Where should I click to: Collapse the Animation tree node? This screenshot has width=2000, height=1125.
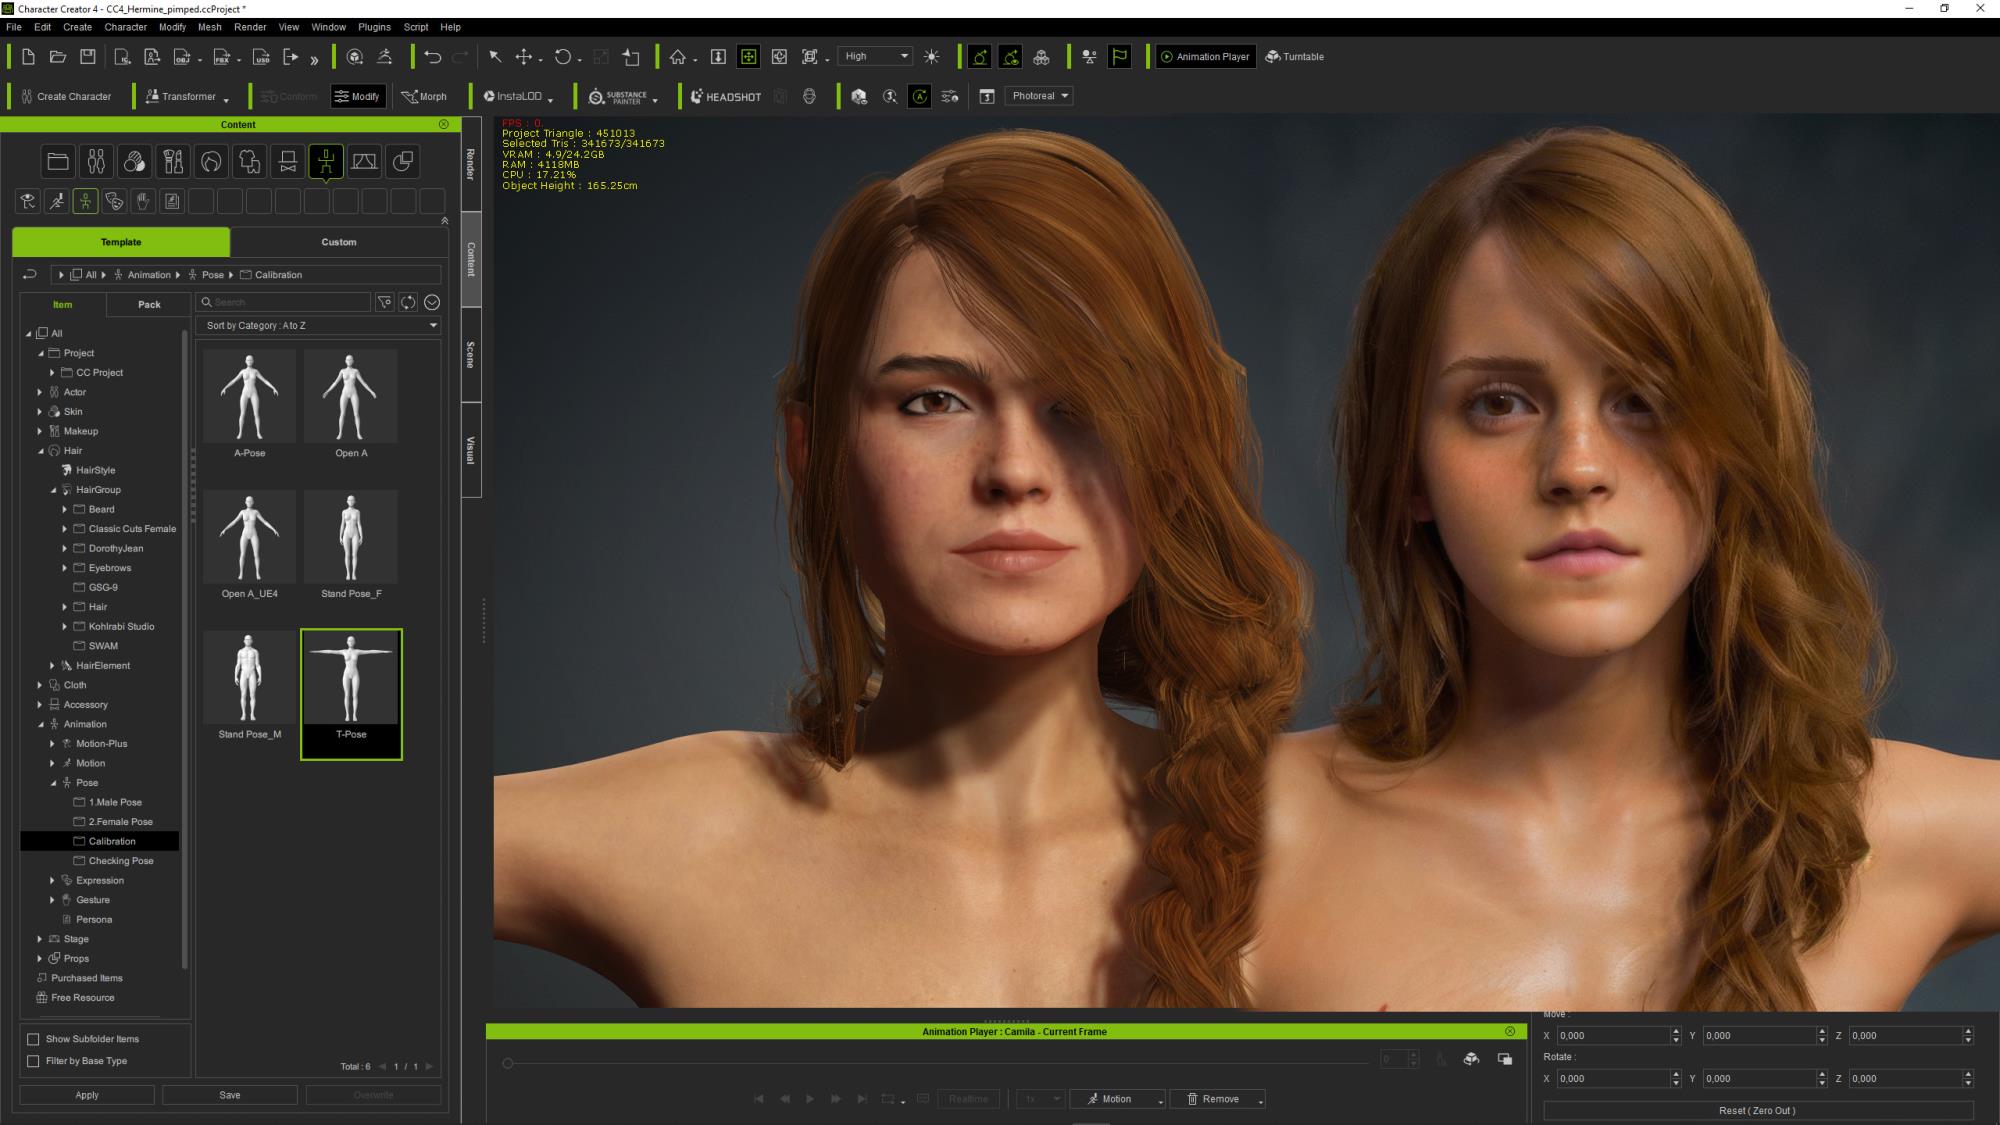click(x=41, y=724)
